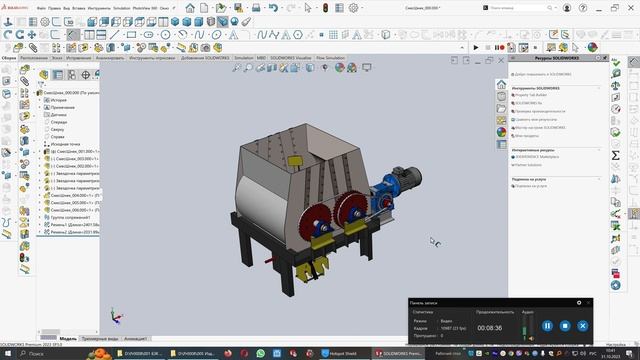Save the assembly with the Save icon
This screenshot has height=360, width=640.
(238, 8)
